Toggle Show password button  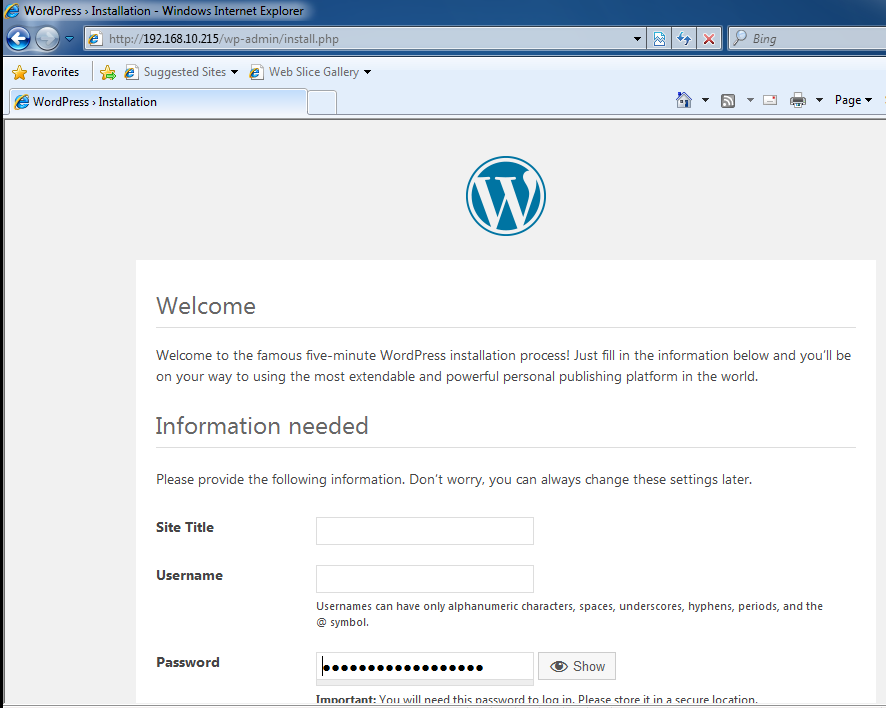(577, 666)
